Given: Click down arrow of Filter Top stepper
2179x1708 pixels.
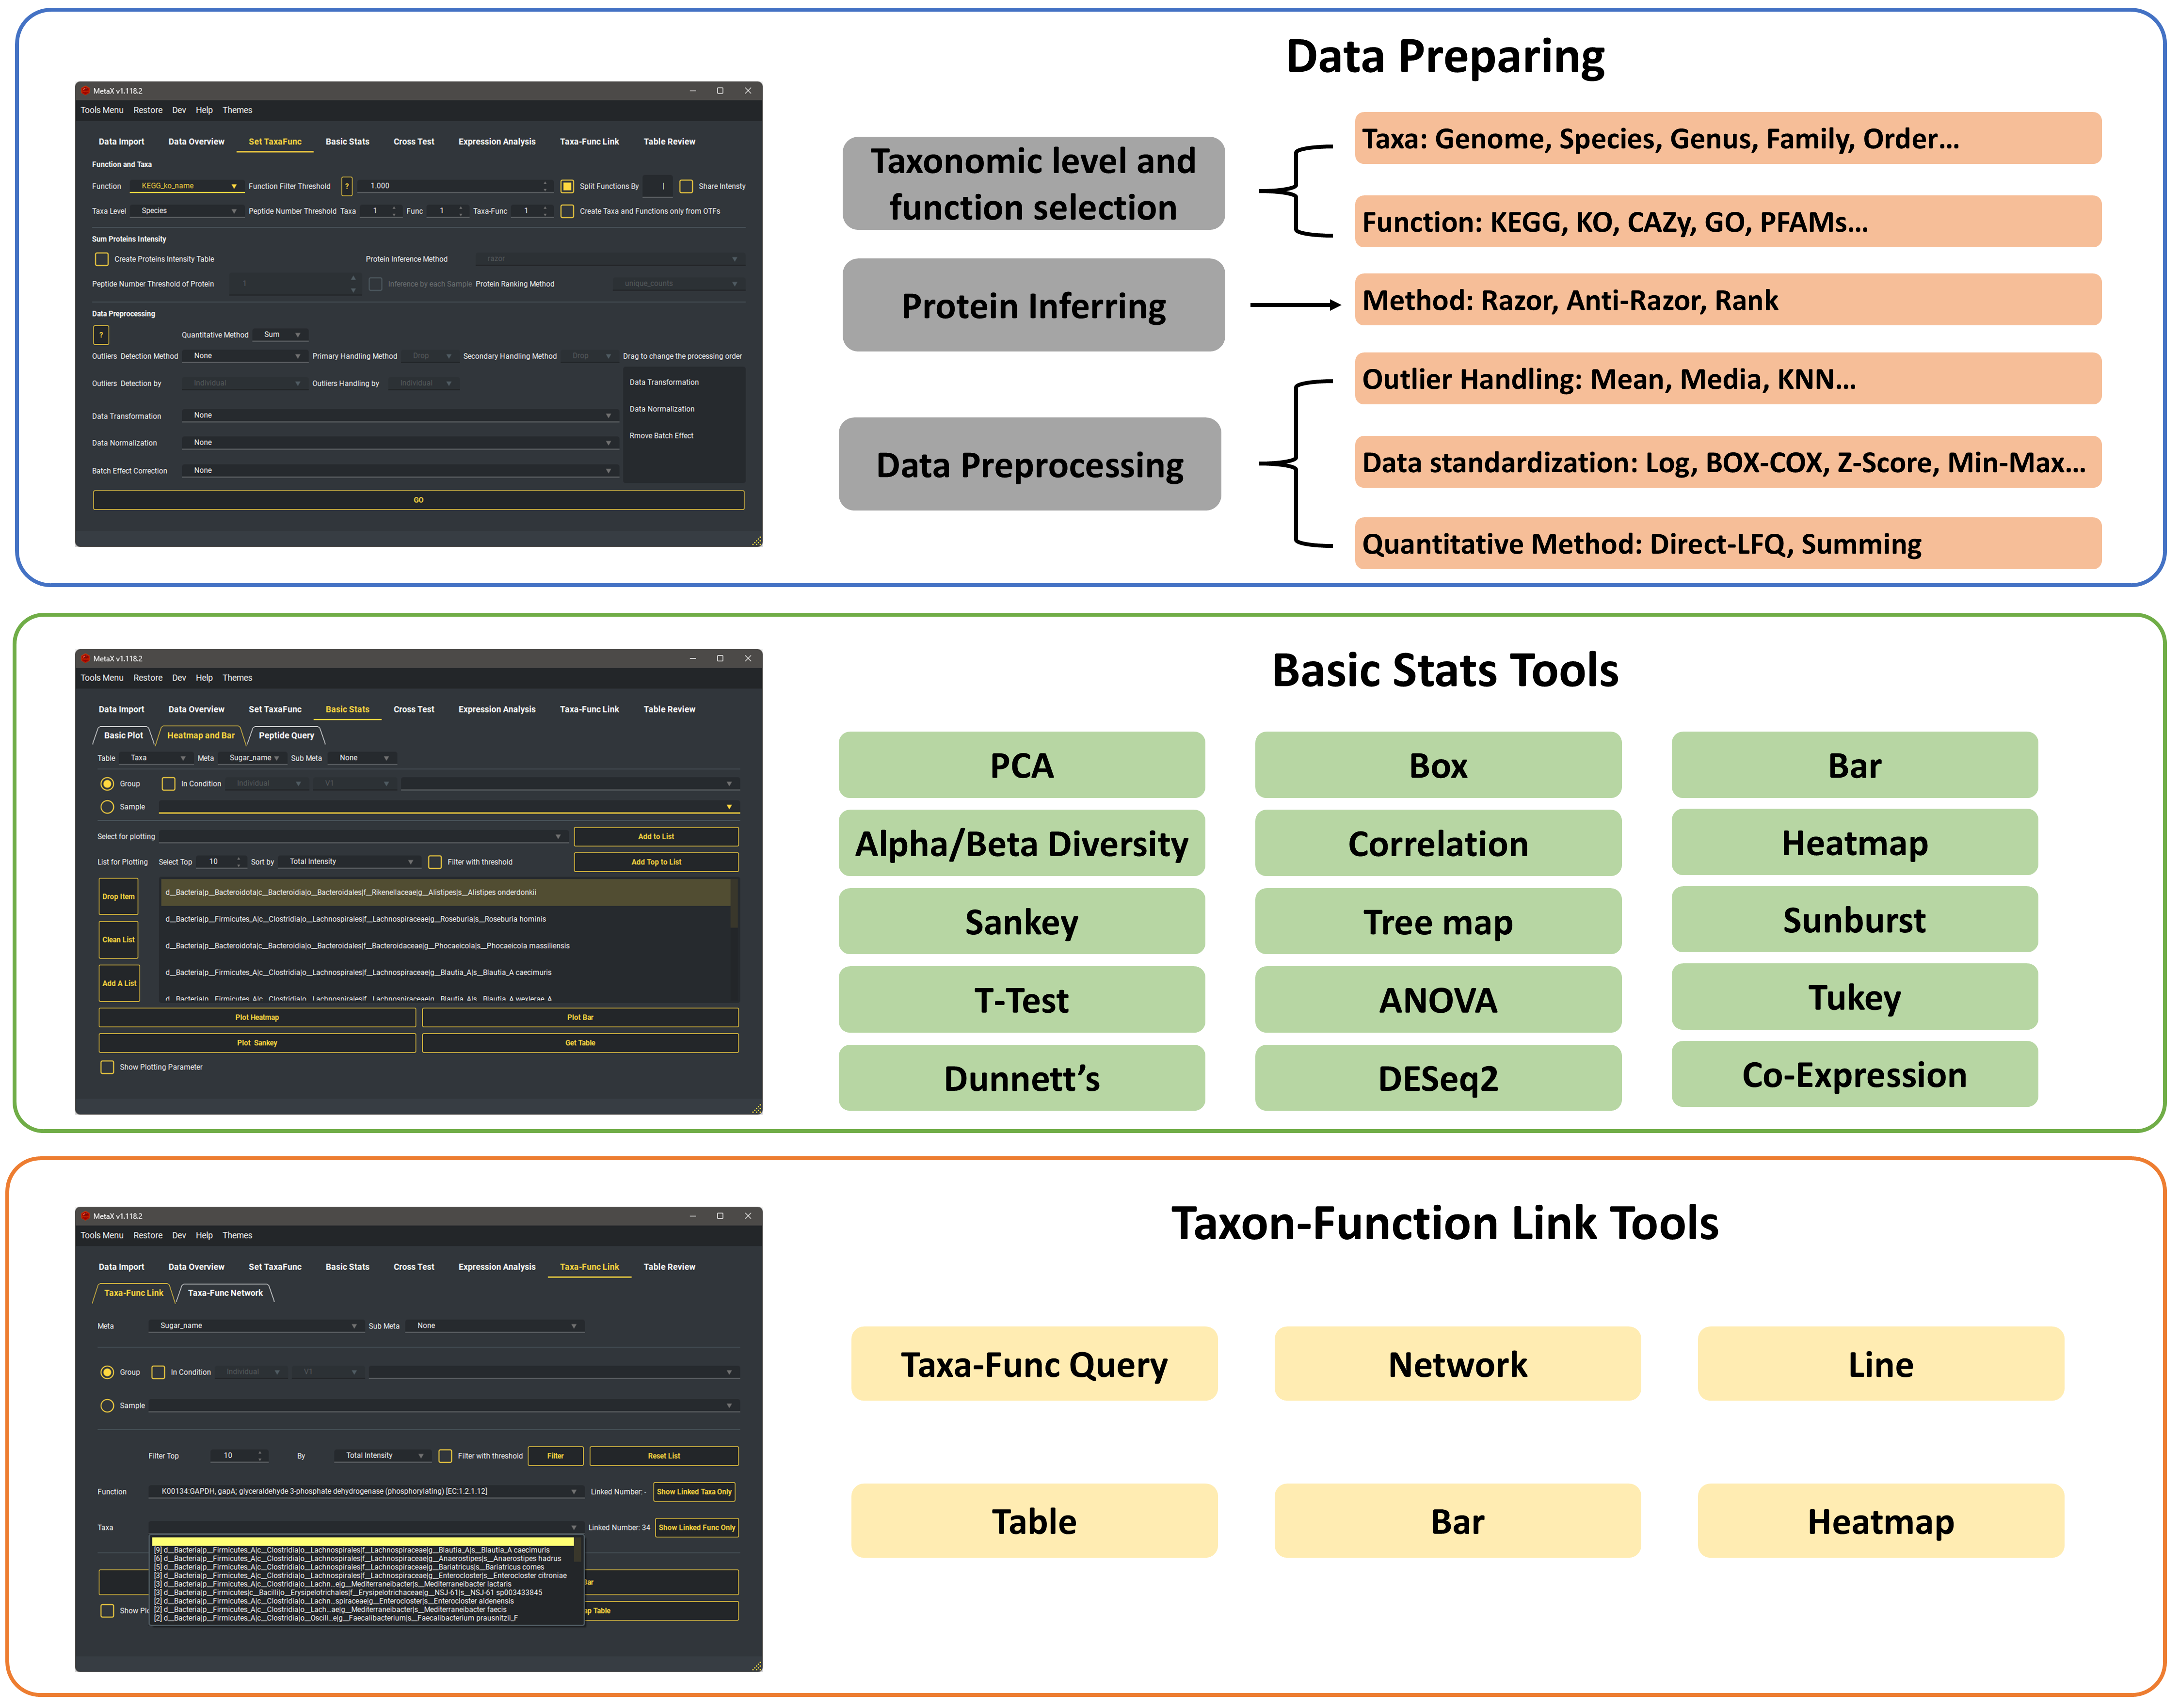Looking at the screenshot, I should [261, 1459].
